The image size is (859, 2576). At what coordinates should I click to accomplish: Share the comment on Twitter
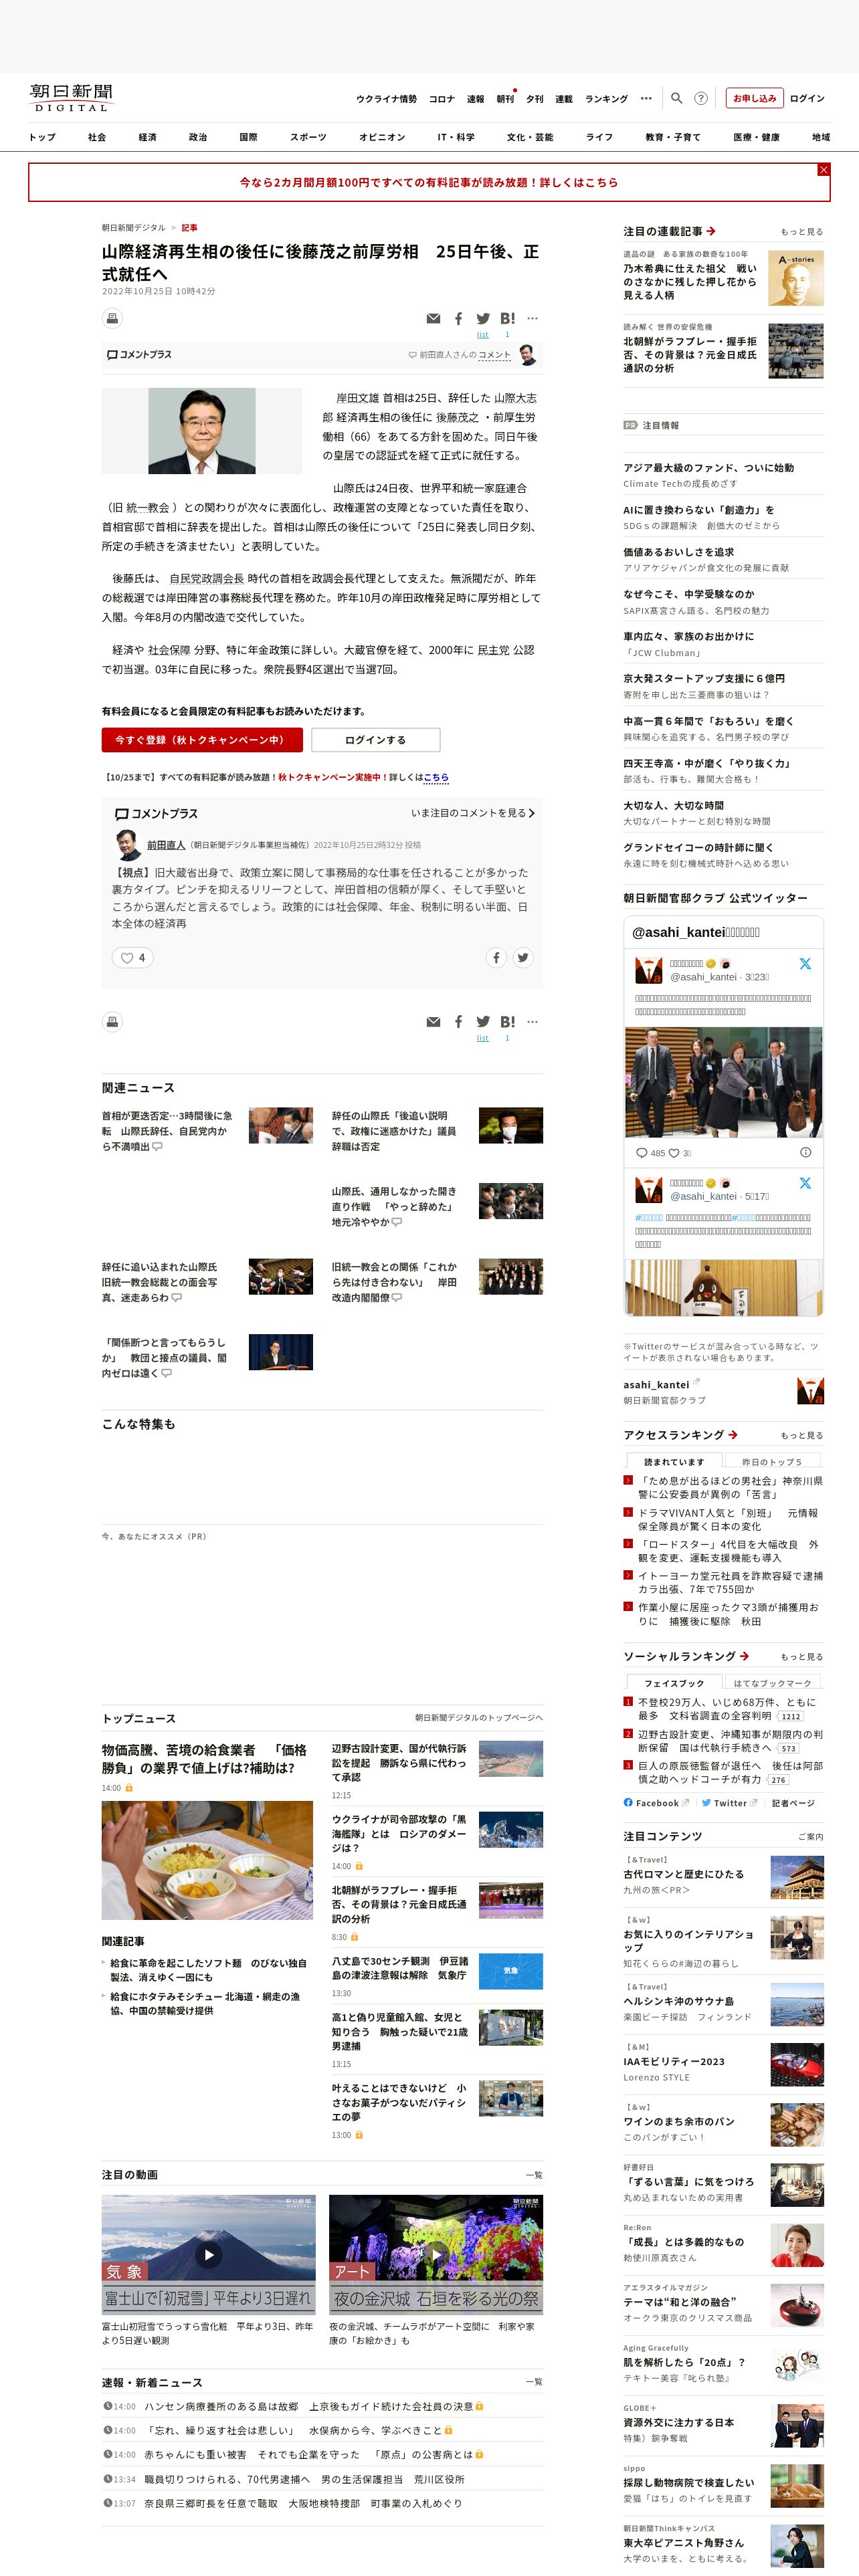pos(522,957)
